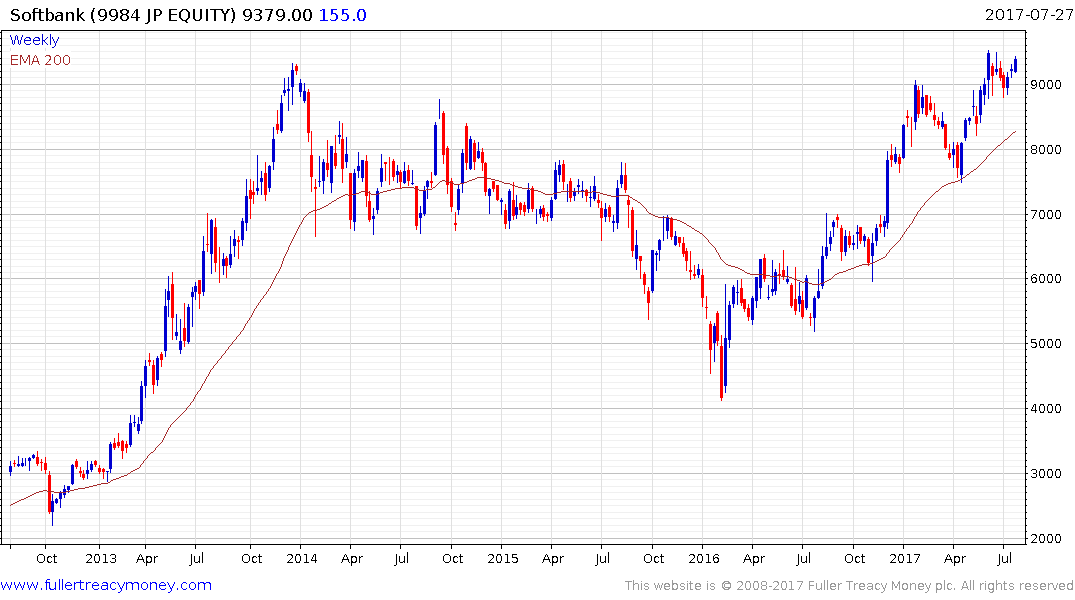Click the EMA 200 legend label
The height and width of the screenshot is (600, 1075).
[x=40, y=60]
